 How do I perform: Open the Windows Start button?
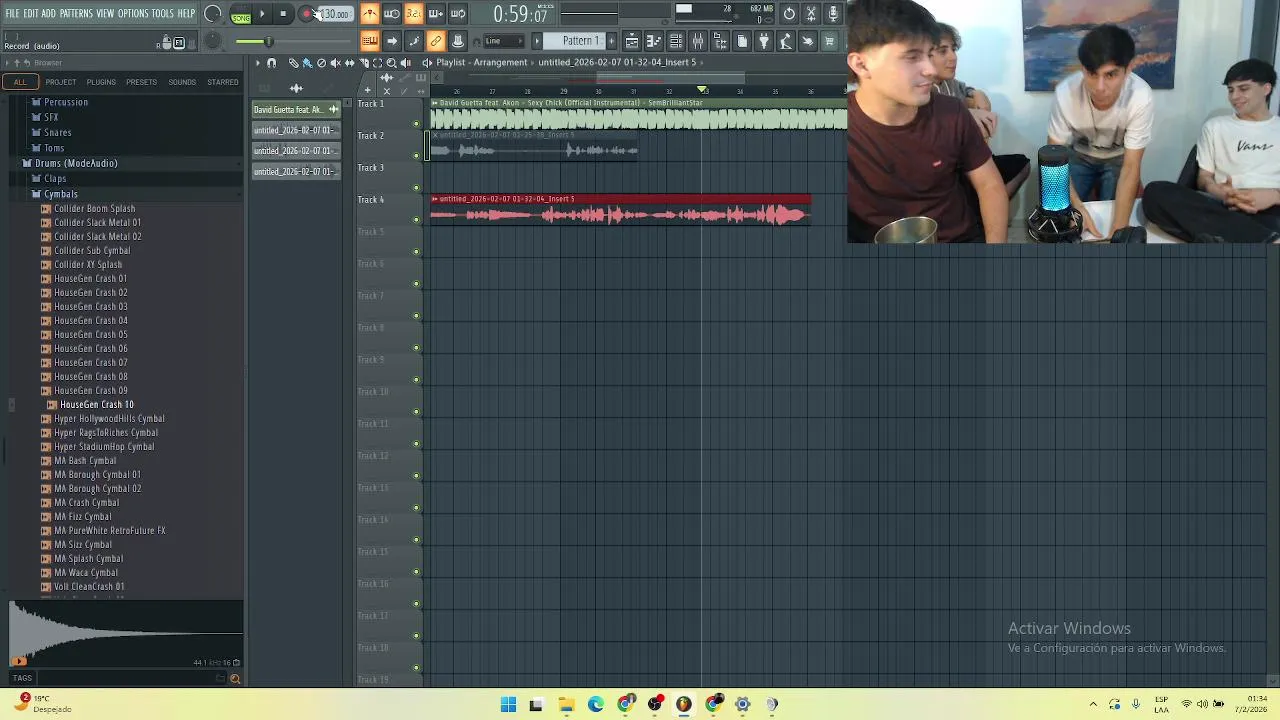tap(508, 704)
